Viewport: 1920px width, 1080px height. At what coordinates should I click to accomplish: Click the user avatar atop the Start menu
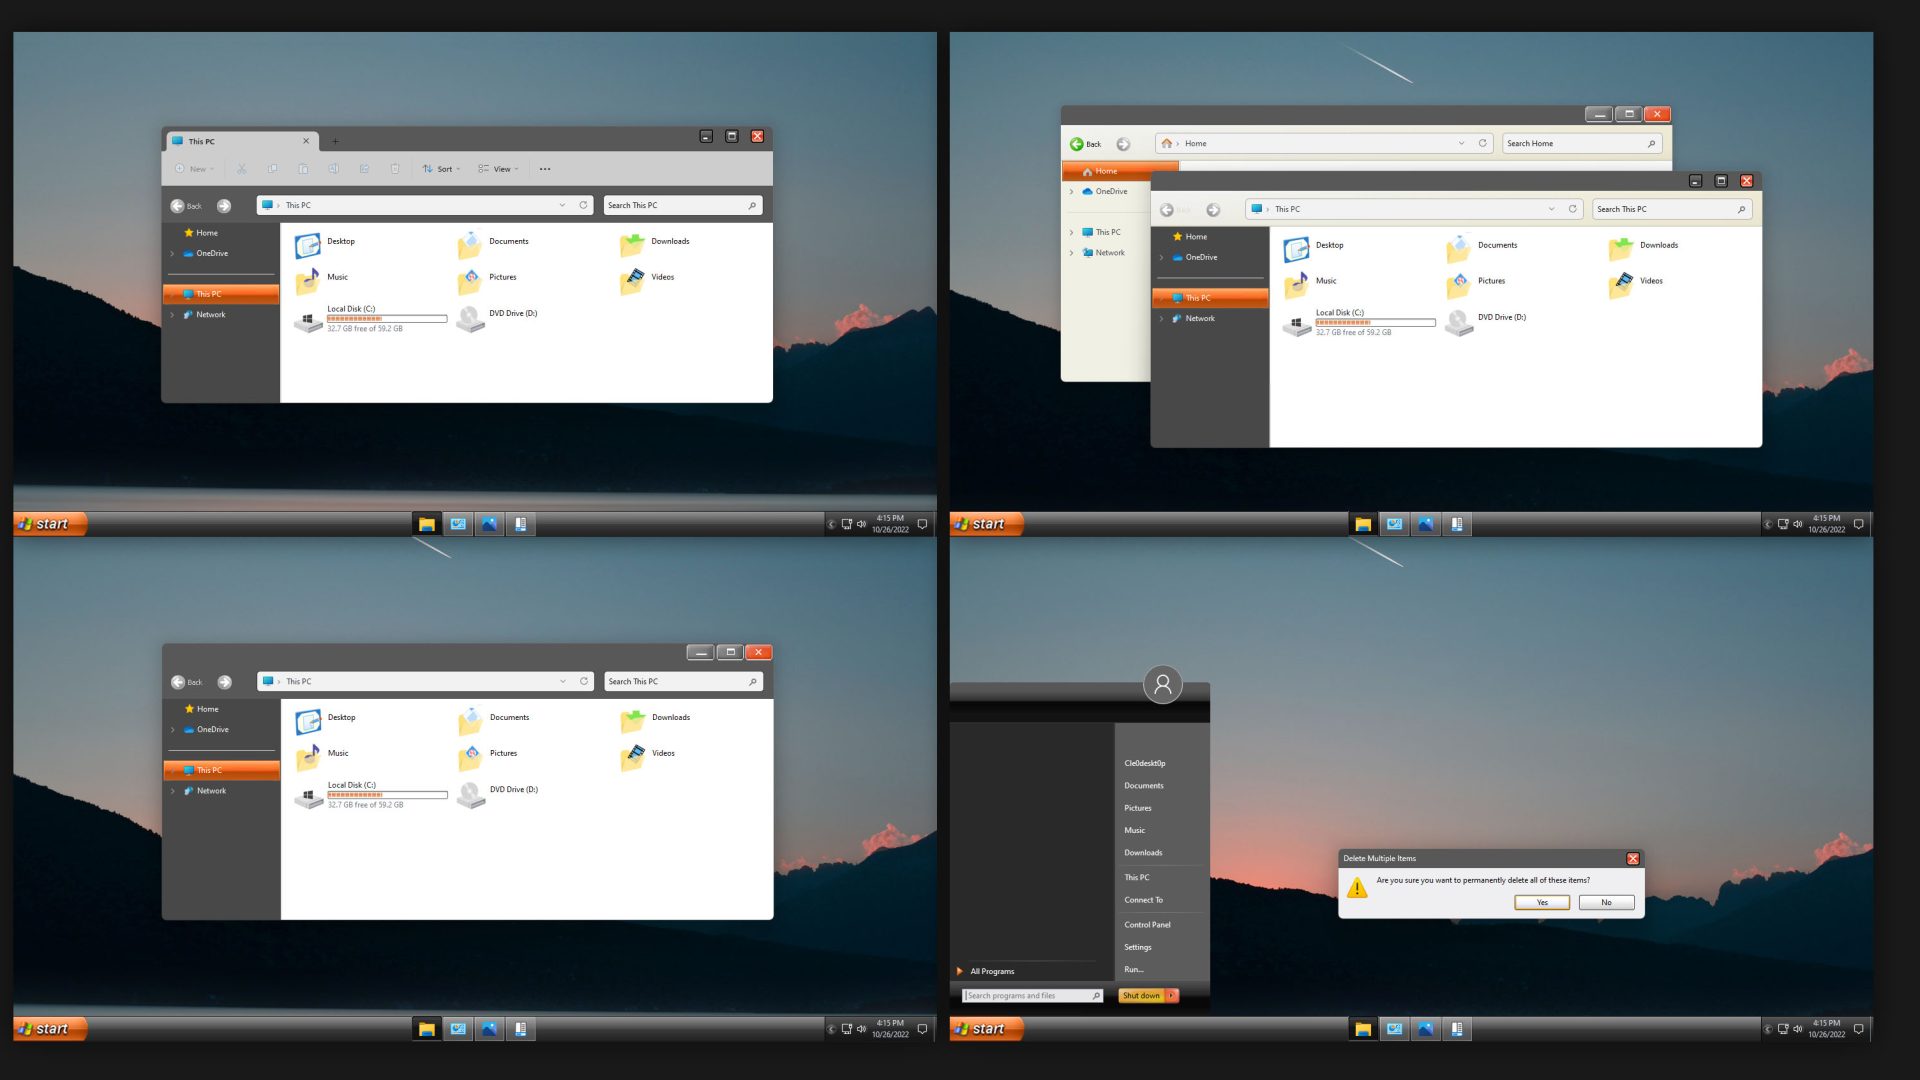(x=1162, y=684)
